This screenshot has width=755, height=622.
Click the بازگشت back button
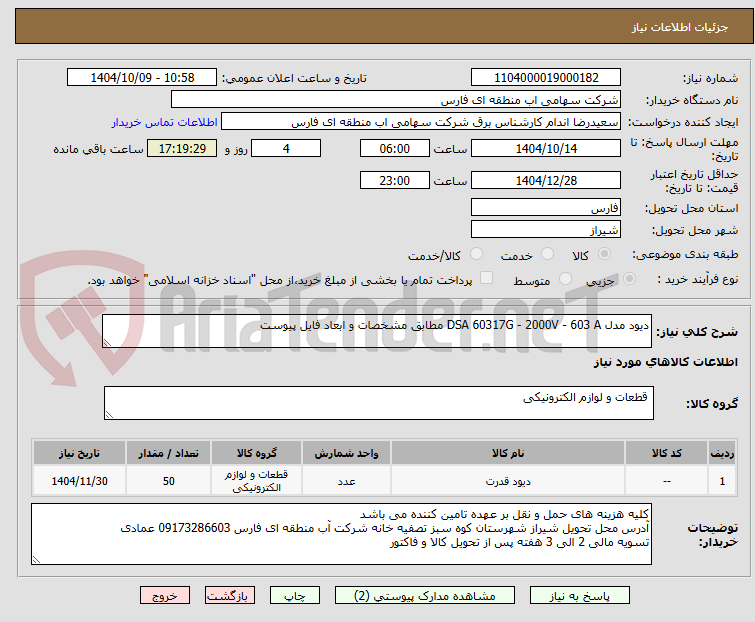tap(229, 596)
